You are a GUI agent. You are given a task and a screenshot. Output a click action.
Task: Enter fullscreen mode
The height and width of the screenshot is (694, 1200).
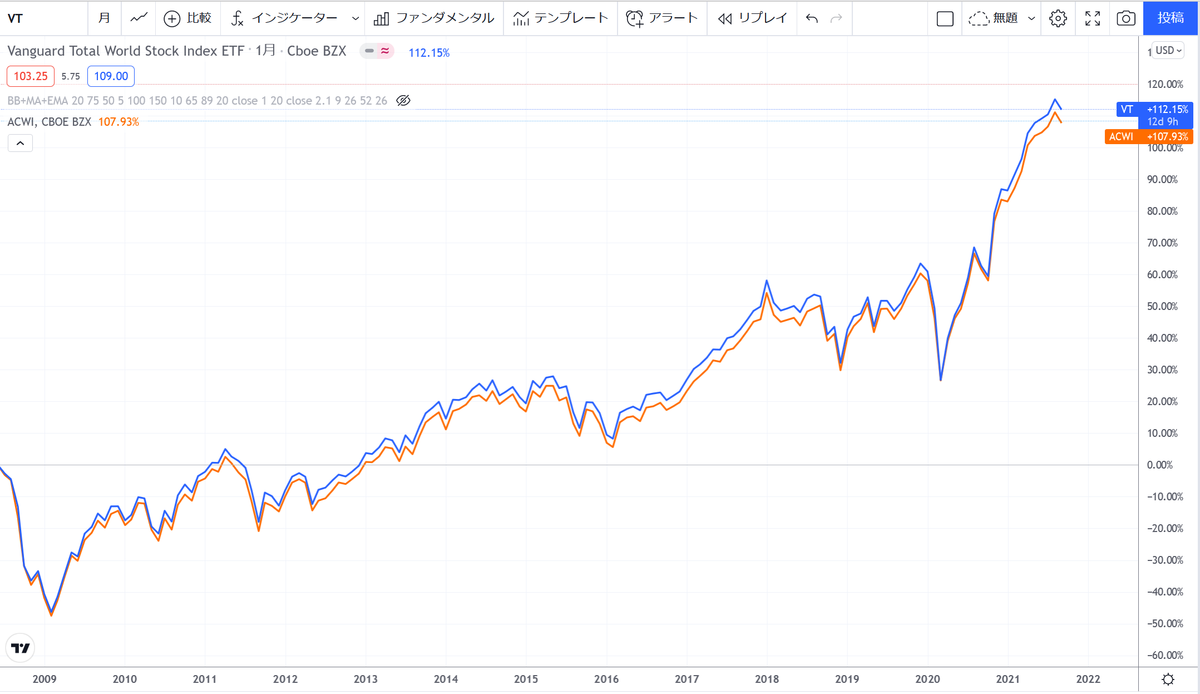click(1092, 18)
